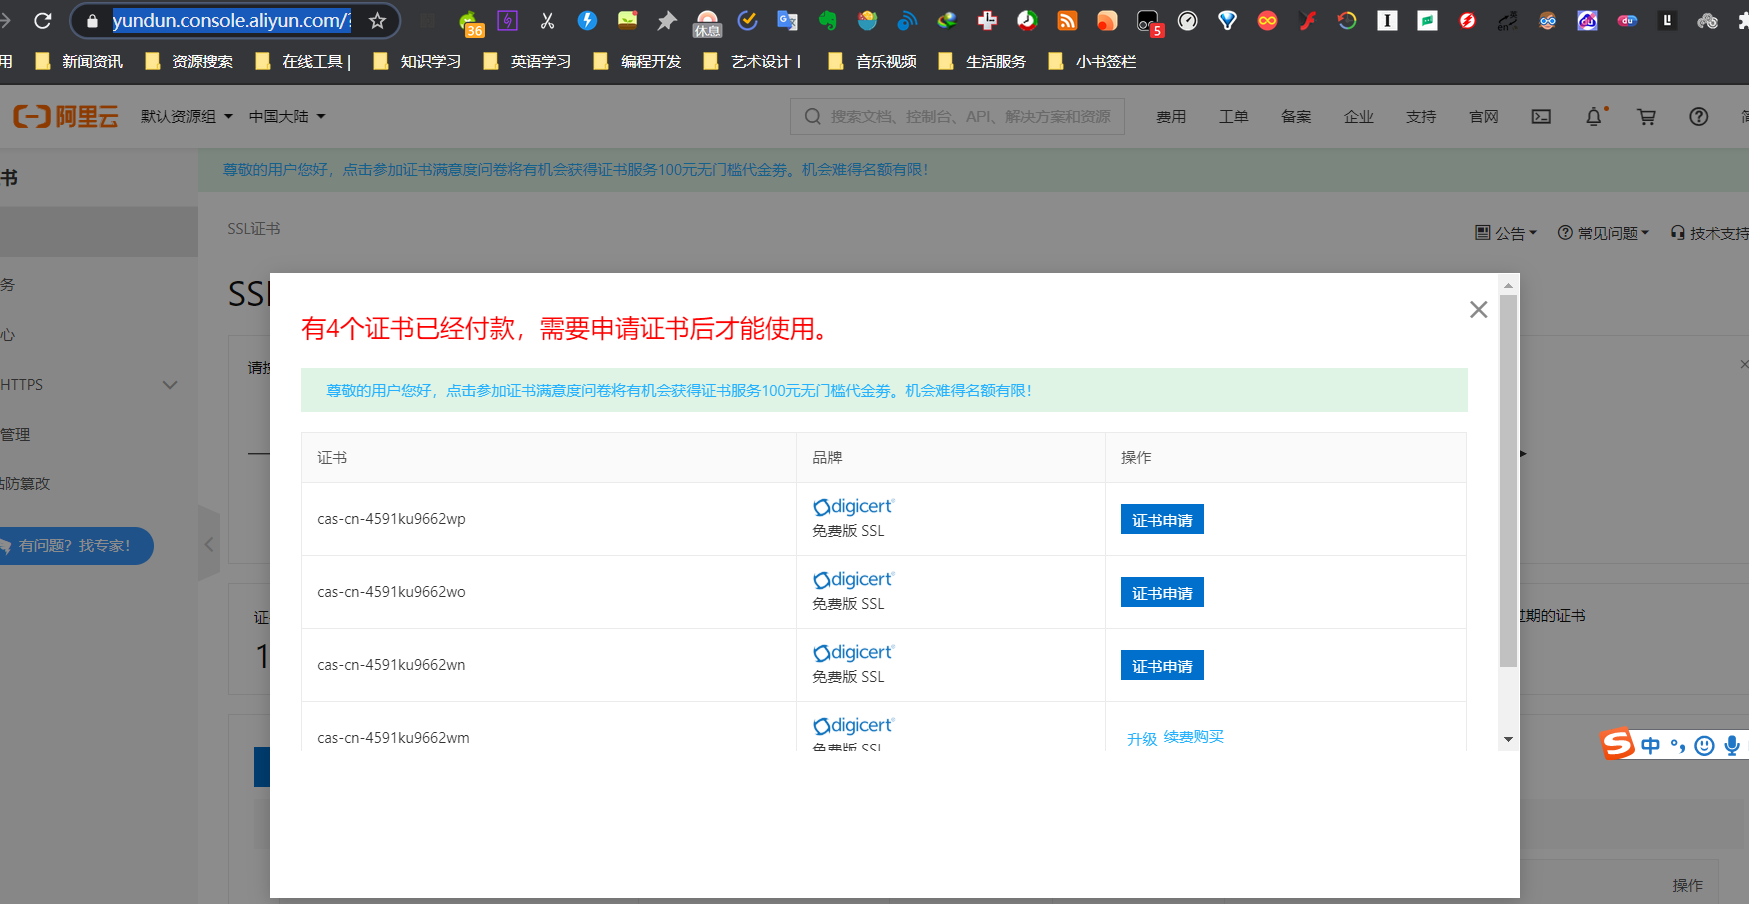
Task: Click the bookmark star in the address bar
Action: point(375,18)
